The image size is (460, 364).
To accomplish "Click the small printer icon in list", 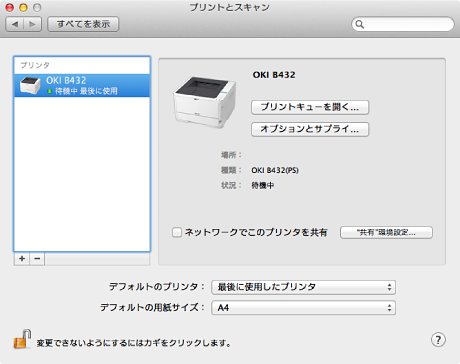I will point(30,85).
